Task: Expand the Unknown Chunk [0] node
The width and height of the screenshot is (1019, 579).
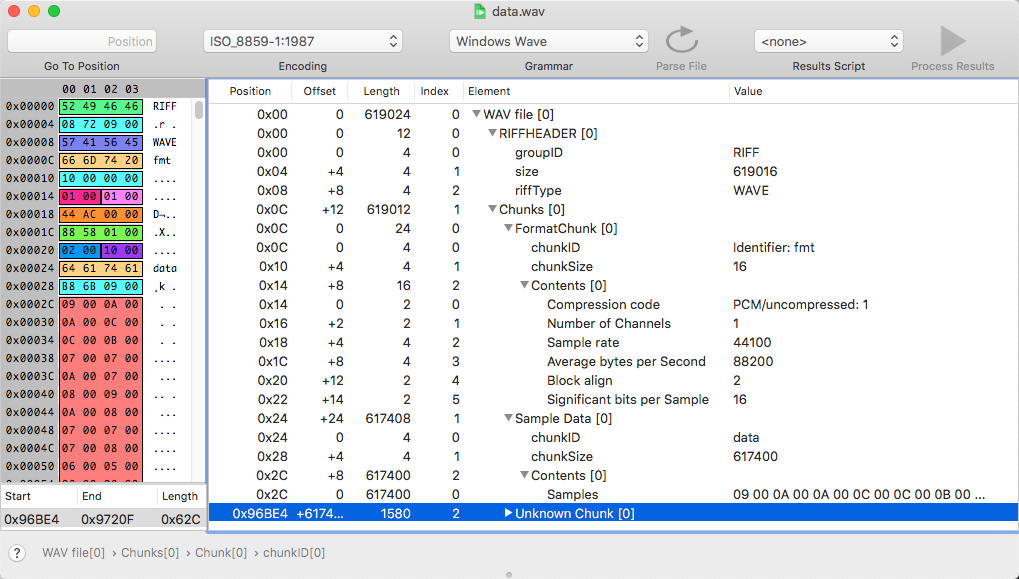Action: coord(508,514)
